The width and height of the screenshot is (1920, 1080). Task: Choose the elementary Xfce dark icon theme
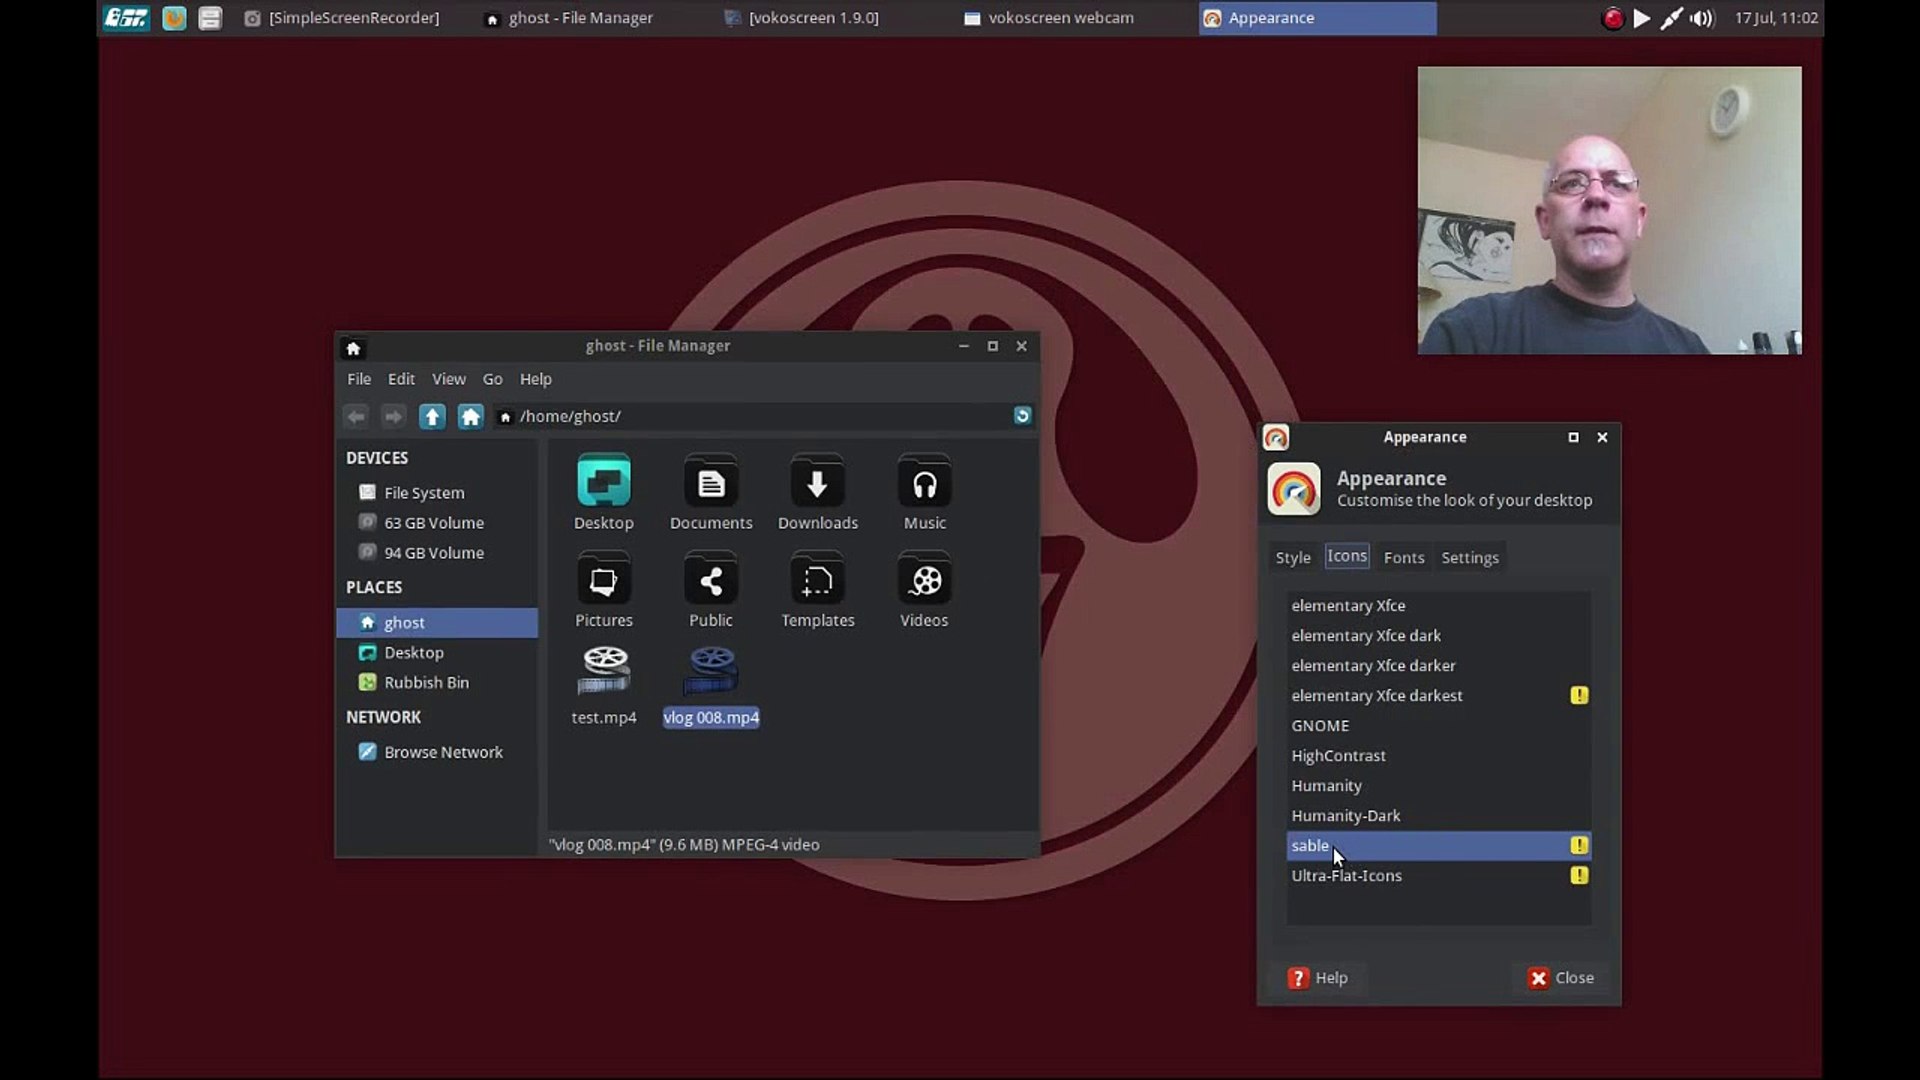(1438, 635)
